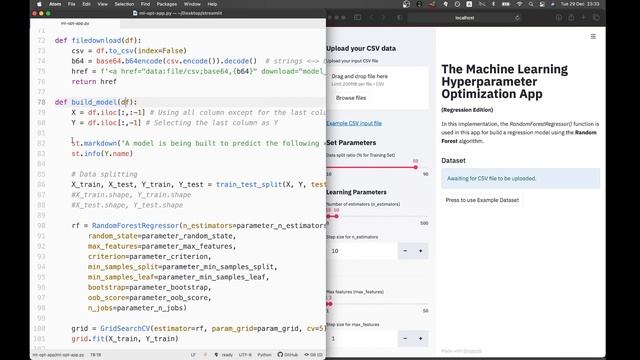640x360 pixels.
Task: Go back in Safari
Action: click(371, 18)
